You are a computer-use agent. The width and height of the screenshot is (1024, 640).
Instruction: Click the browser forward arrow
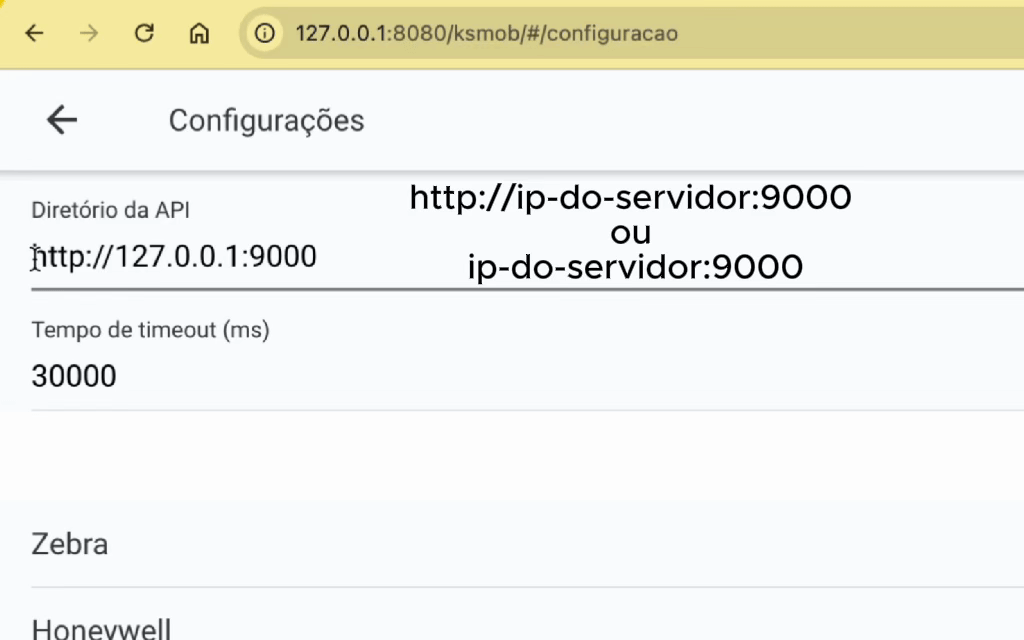point(90,33)
